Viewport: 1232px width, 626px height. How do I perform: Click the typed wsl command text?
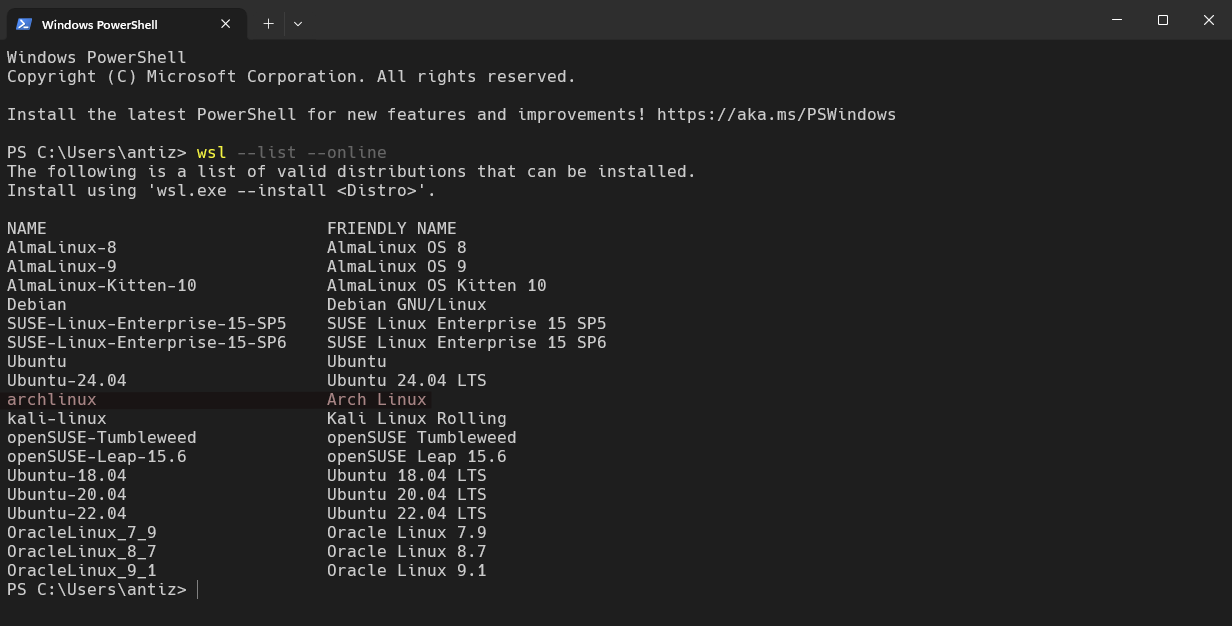click(211, 152)
